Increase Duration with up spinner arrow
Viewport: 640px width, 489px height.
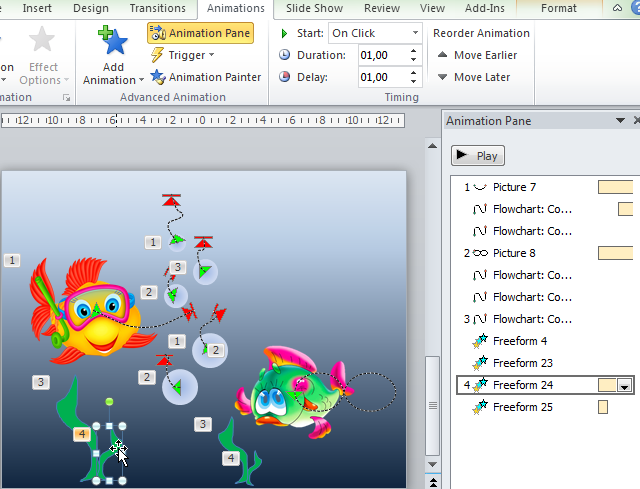pyautogui.click(x=415, y=50)
